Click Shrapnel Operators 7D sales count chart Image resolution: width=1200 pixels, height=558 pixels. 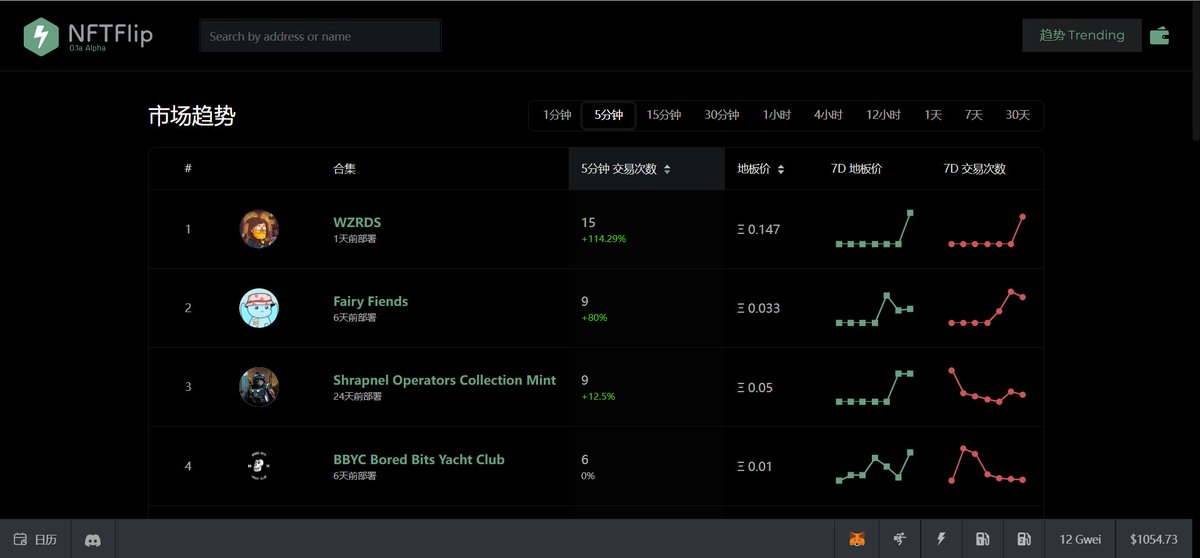pos(987,385)
